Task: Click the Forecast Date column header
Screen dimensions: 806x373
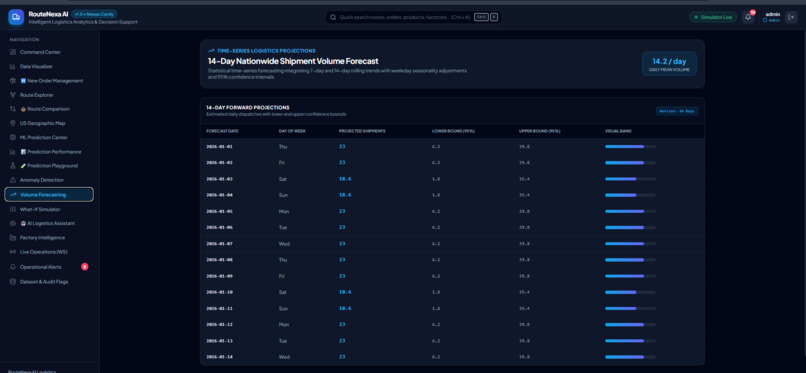Action: point(222,131)
